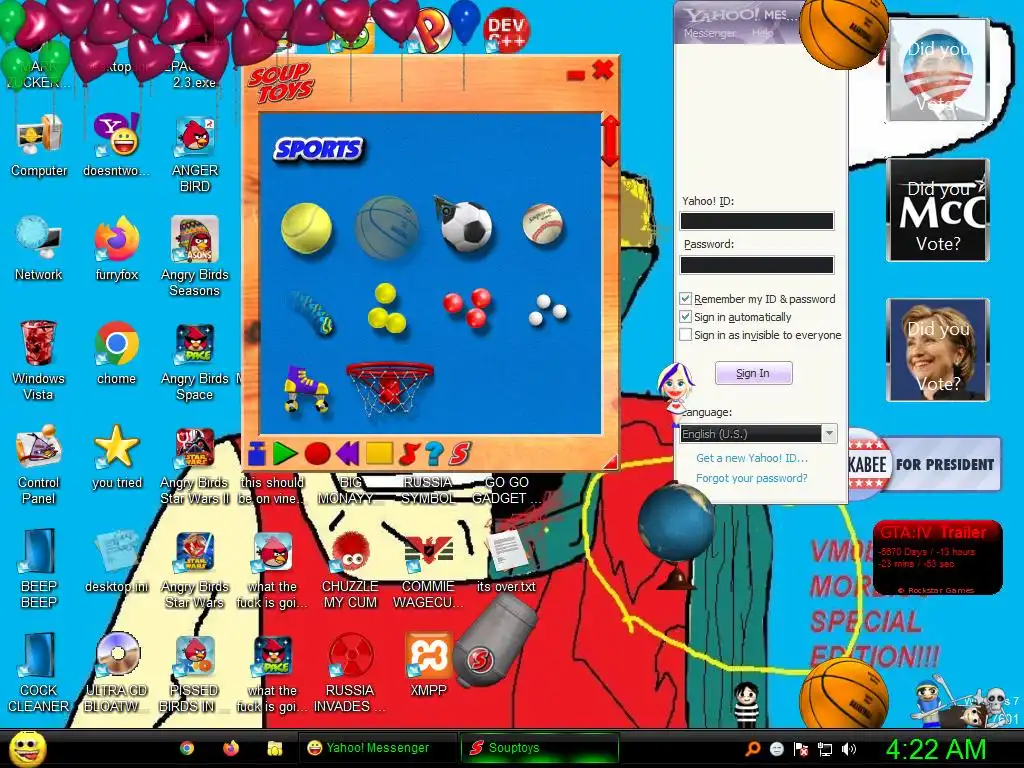The image size is (1024, 768).
Task: Select the baseball toy
Action: (x=543, y=224)
